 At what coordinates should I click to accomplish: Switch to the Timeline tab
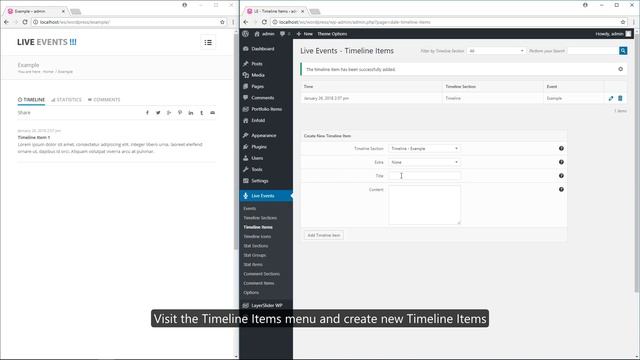point(31,100)
